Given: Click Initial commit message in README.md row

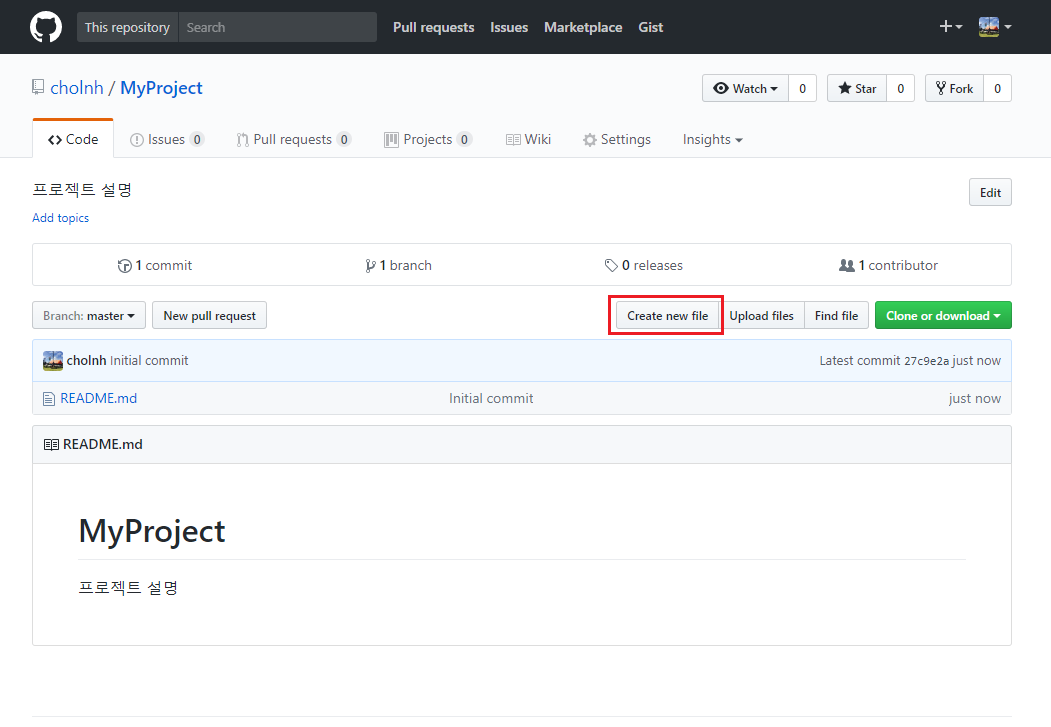Looking at the screenshot, I should point(491,399).
